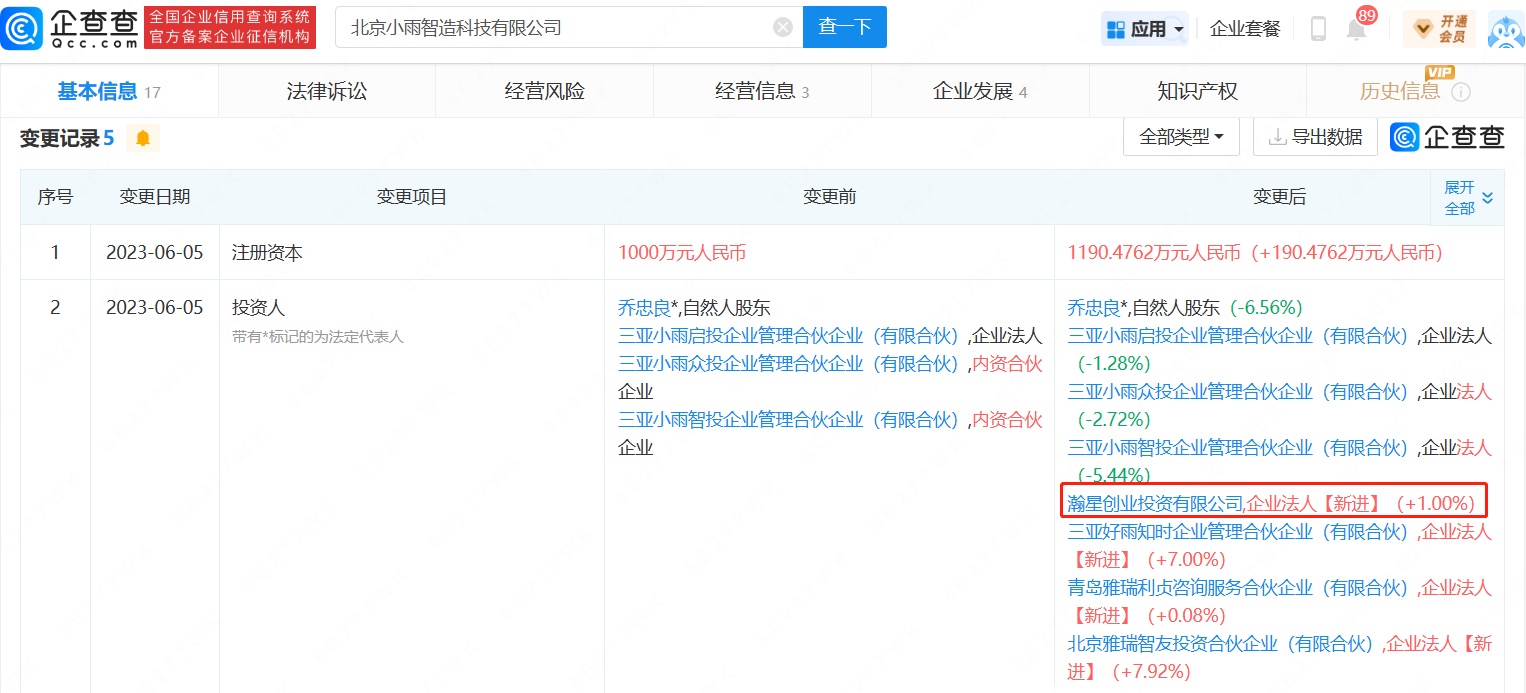
Task: Click the bell alert icon beside 变更记录
Action: pyautogui.click(x=143, y=138)
